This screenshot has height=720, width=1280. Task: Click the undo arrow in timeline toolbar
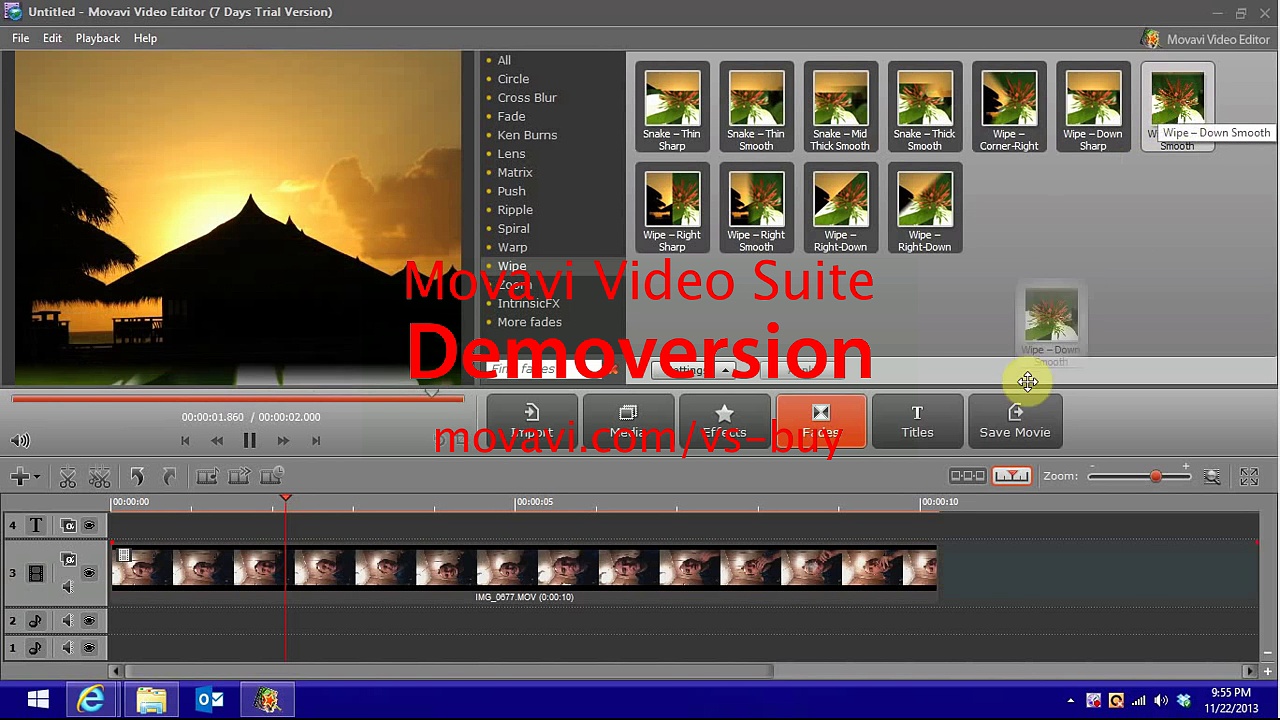pos(137,477)
